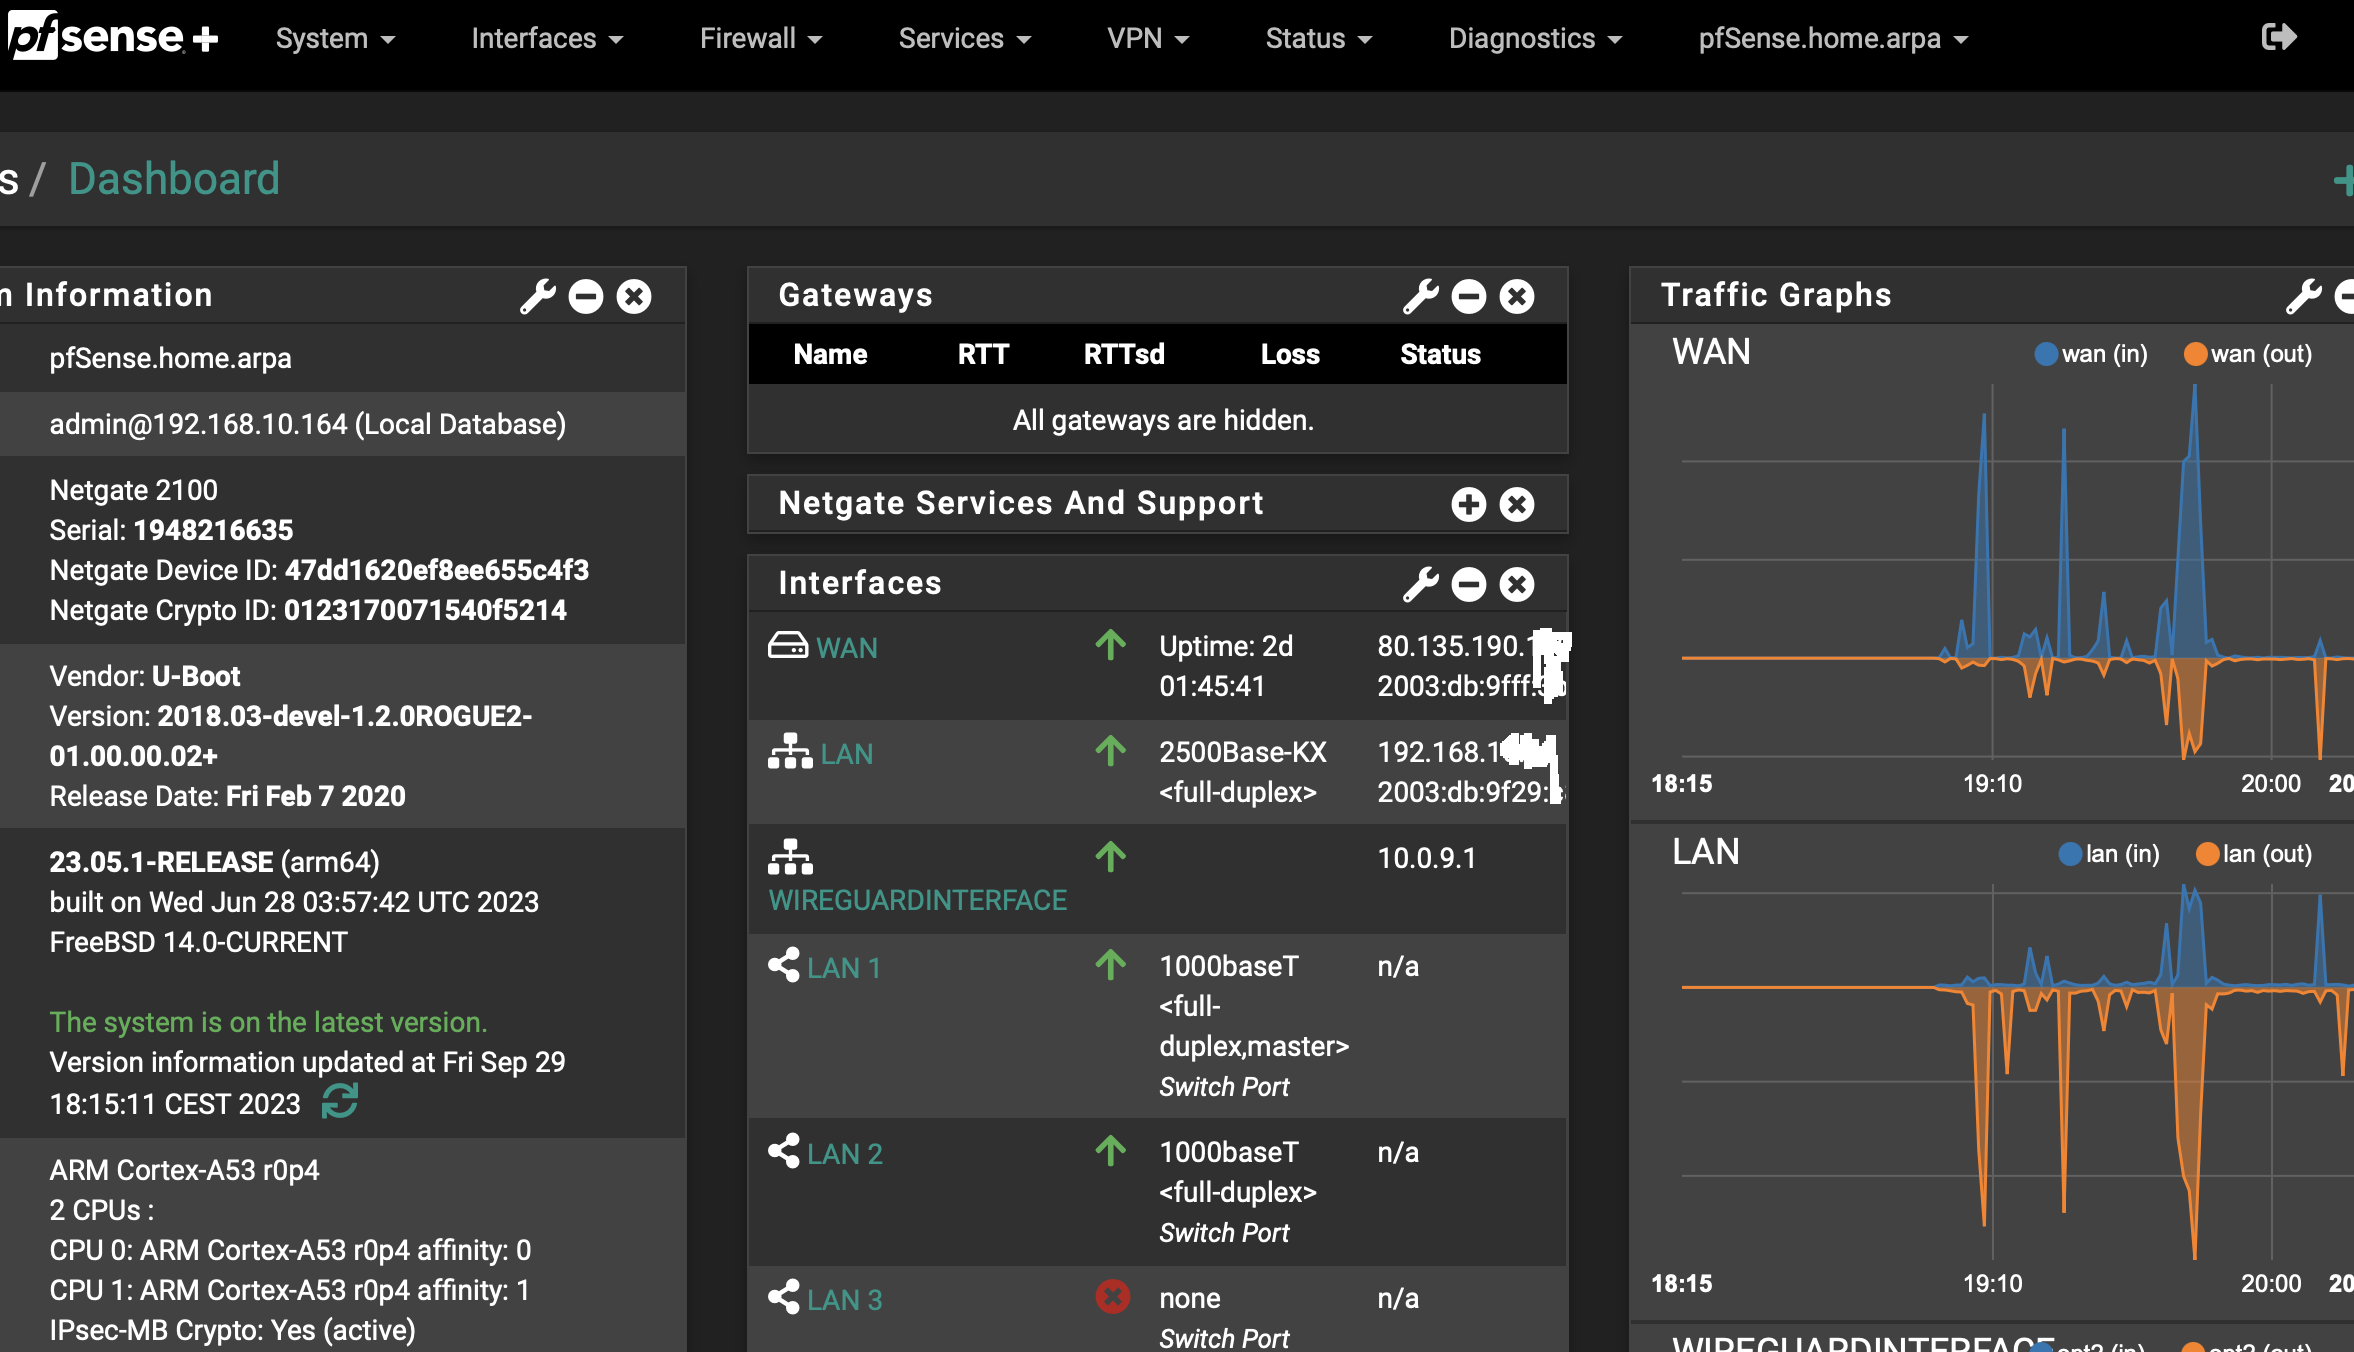The height and width of the screenshot is (1352, 2354).
Task: Open the pfSense.home.arpa dropdown menu
Action: 1833,38
